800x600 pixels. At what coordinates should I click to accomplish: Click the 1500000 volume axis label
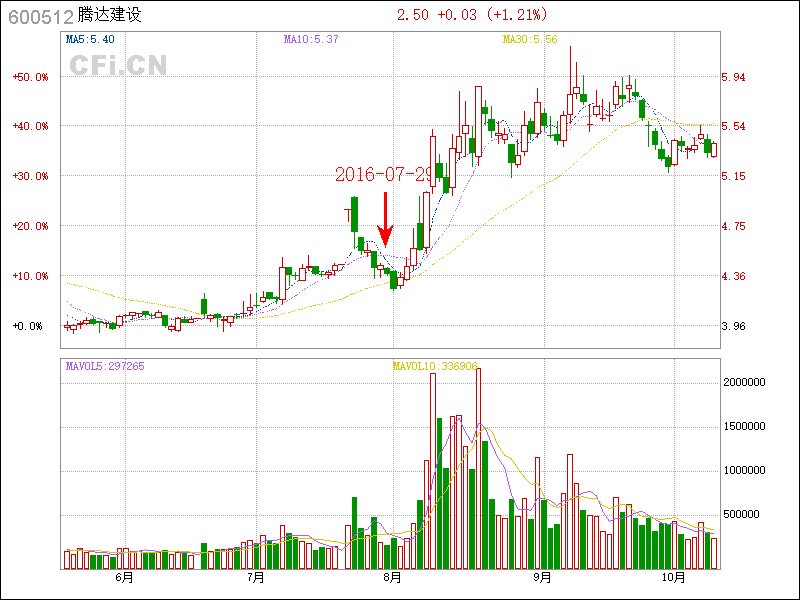[744, 427]
